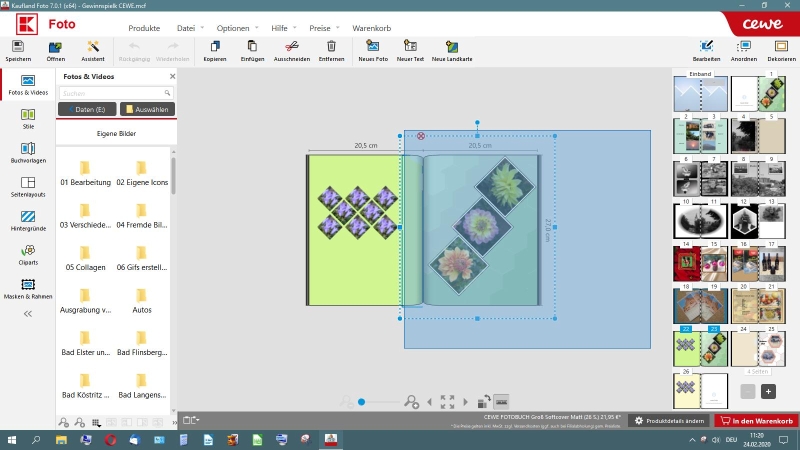
Task: Click the Kopieren copy icon
Action: coord(214,46)
